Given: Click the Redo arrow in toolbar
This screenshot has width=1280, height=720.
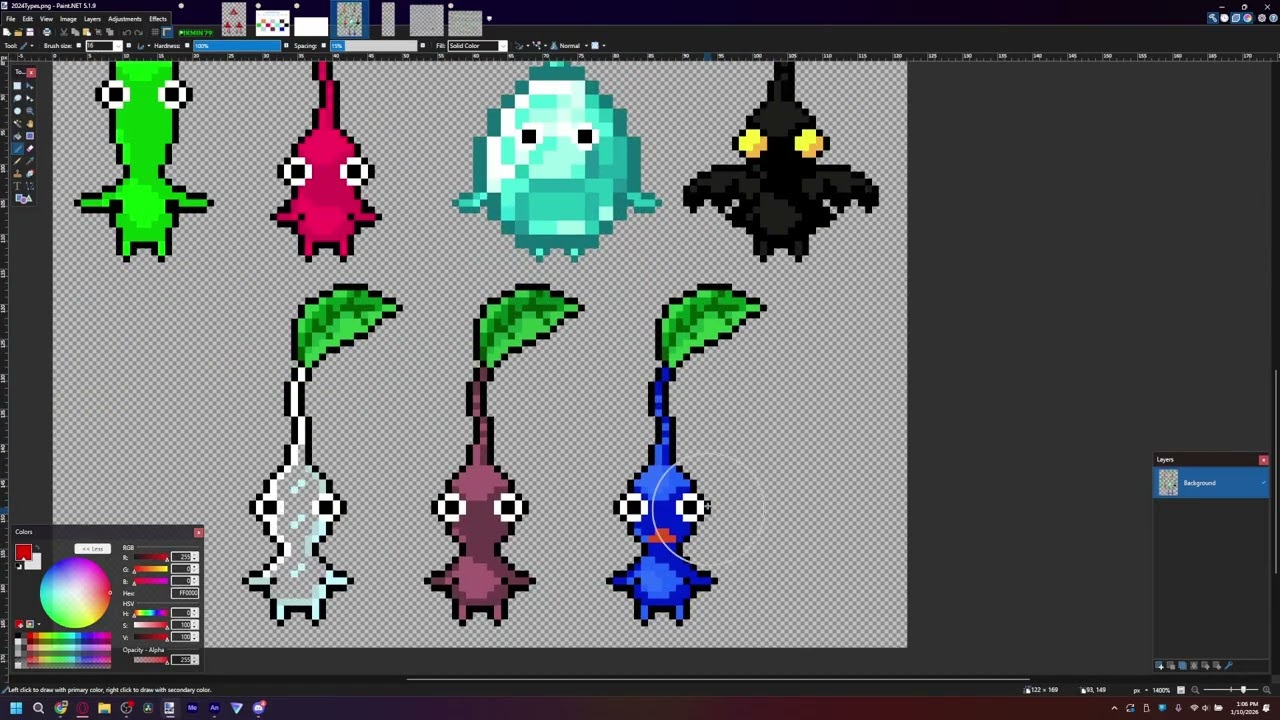Looking at the screenshot, I should 138,32.
